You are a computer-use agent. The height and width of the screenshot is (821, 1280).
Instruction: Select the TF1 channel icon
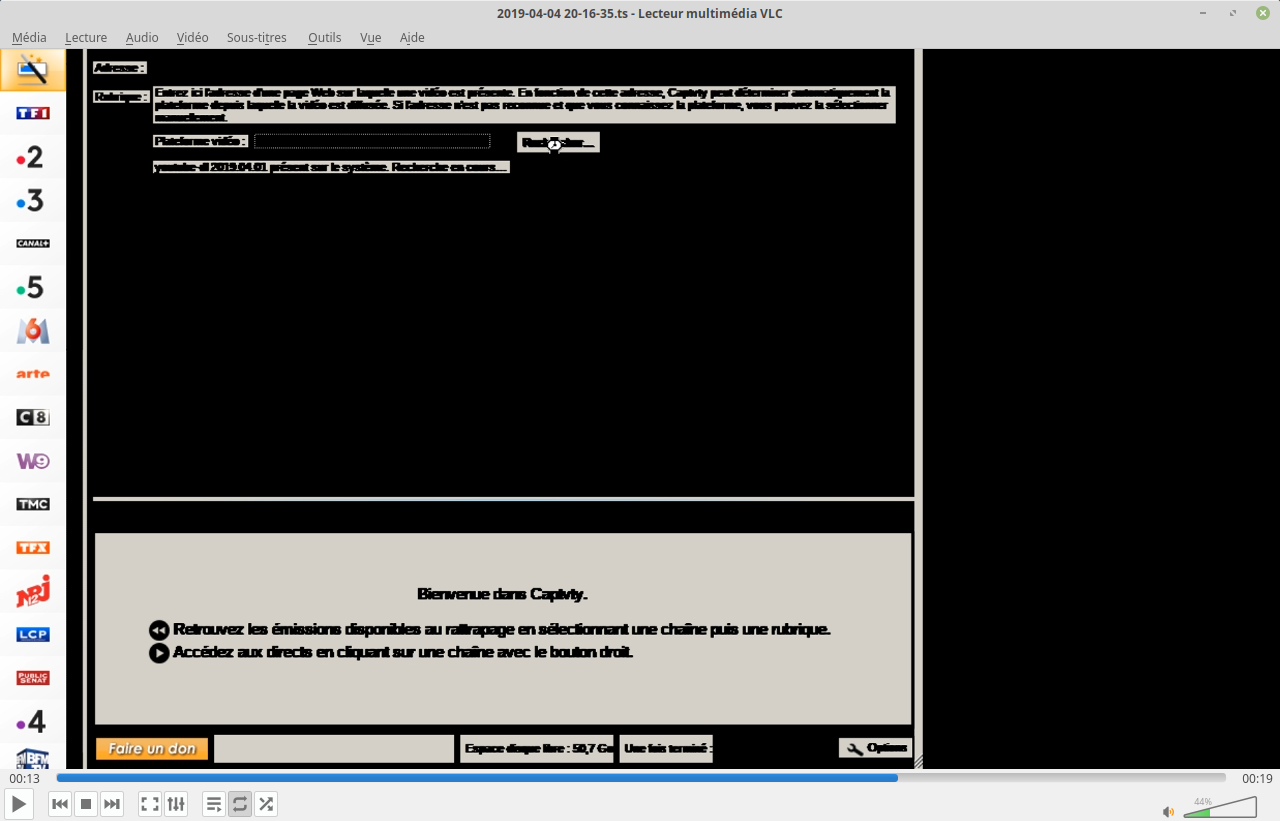[32, 113]
